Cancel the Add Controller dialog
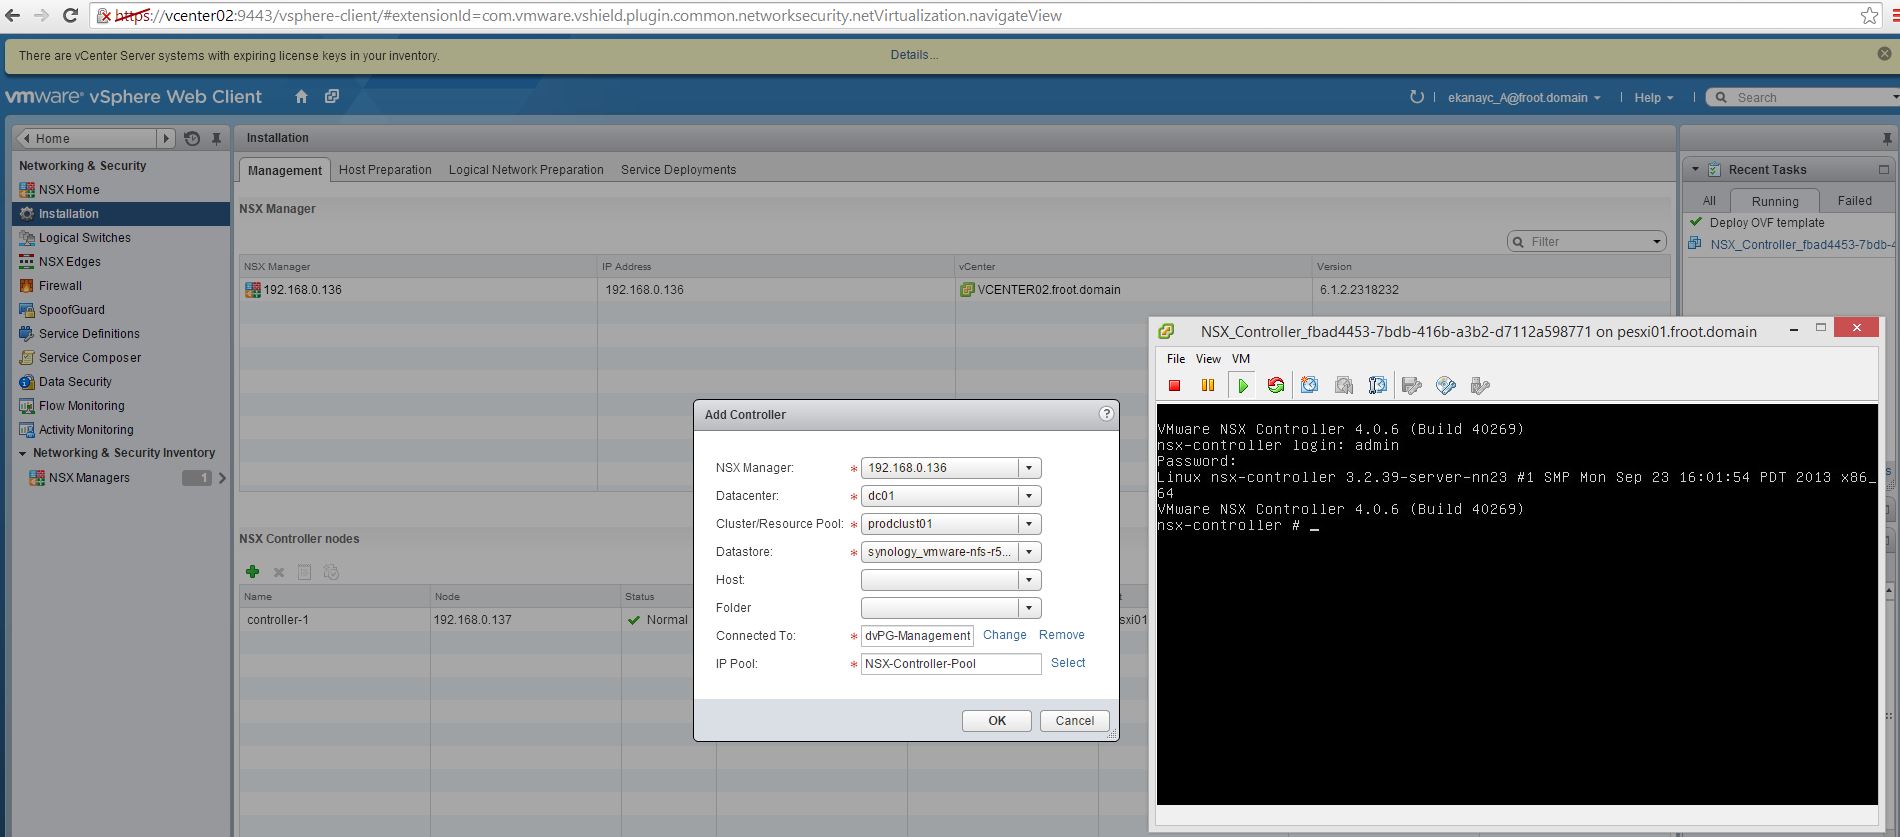The height and width of the screenshot is (837, 1900). (1074, 721)
